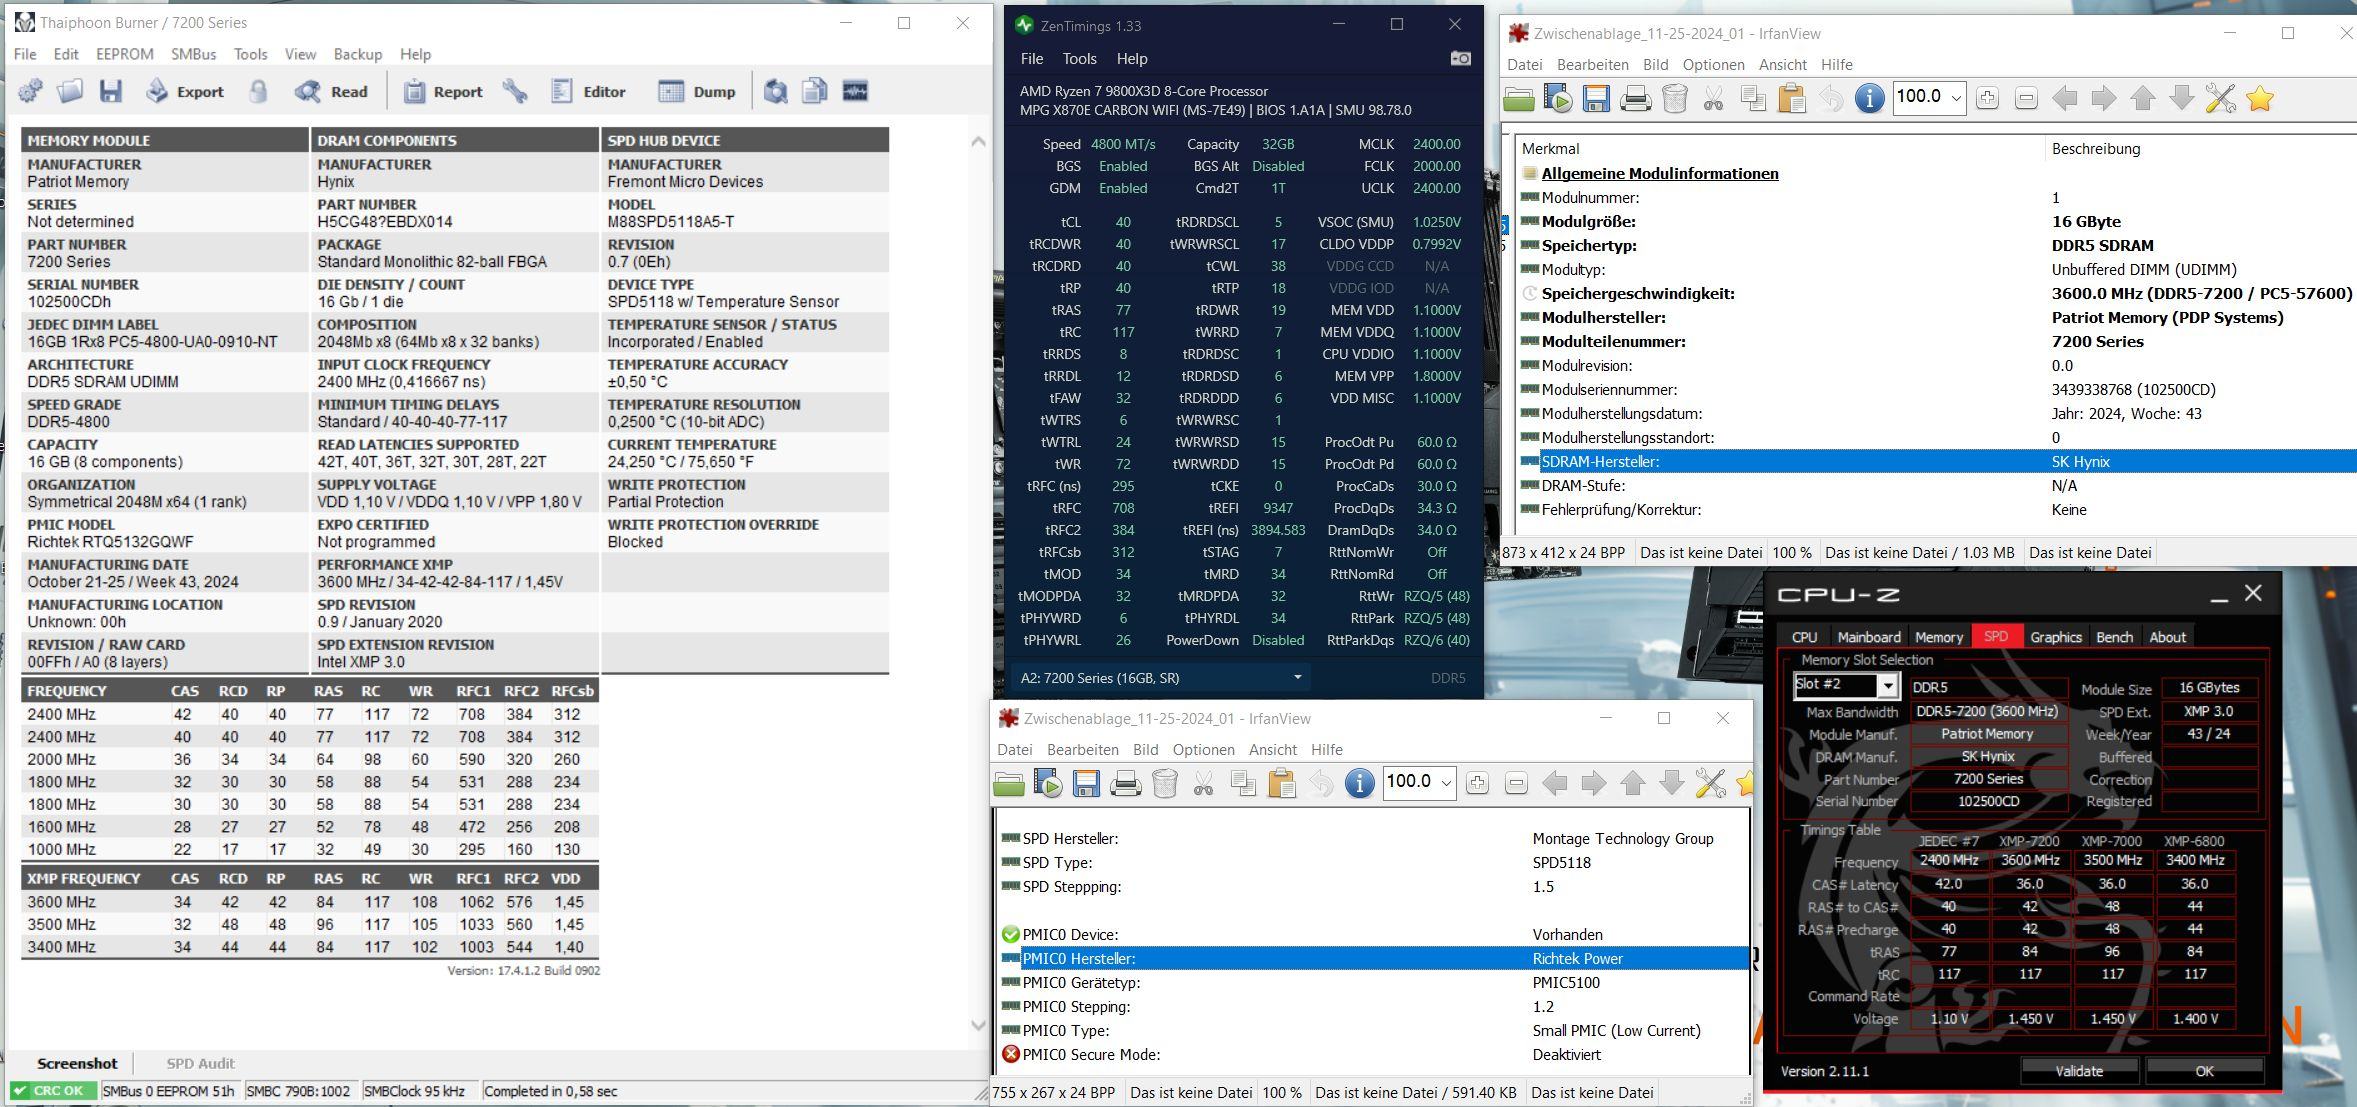
Task: Click the IrfanView slideshow icon in top window
Action: [1557, 98]
